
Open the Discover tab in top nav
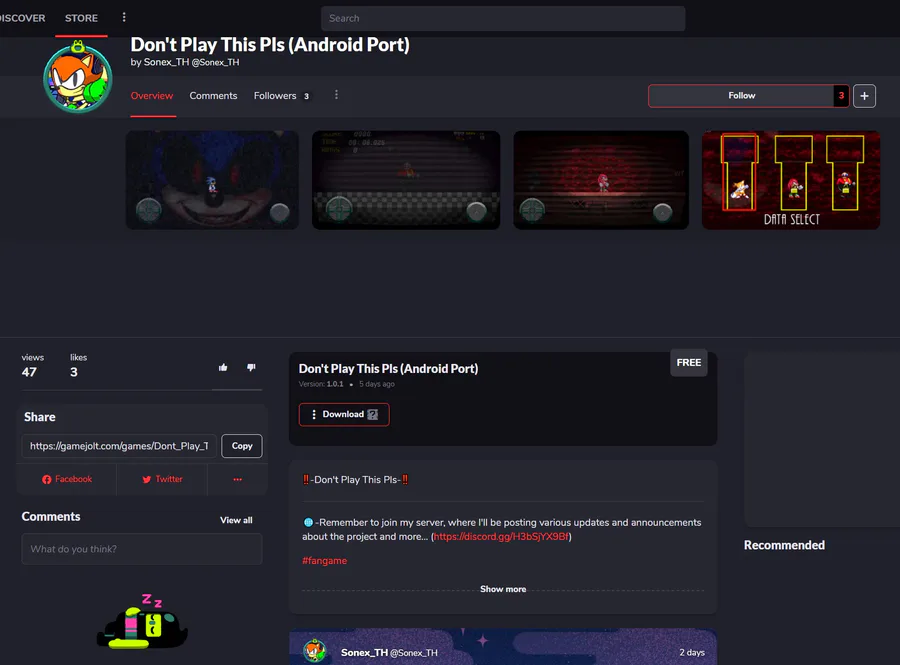coord(22,18)
